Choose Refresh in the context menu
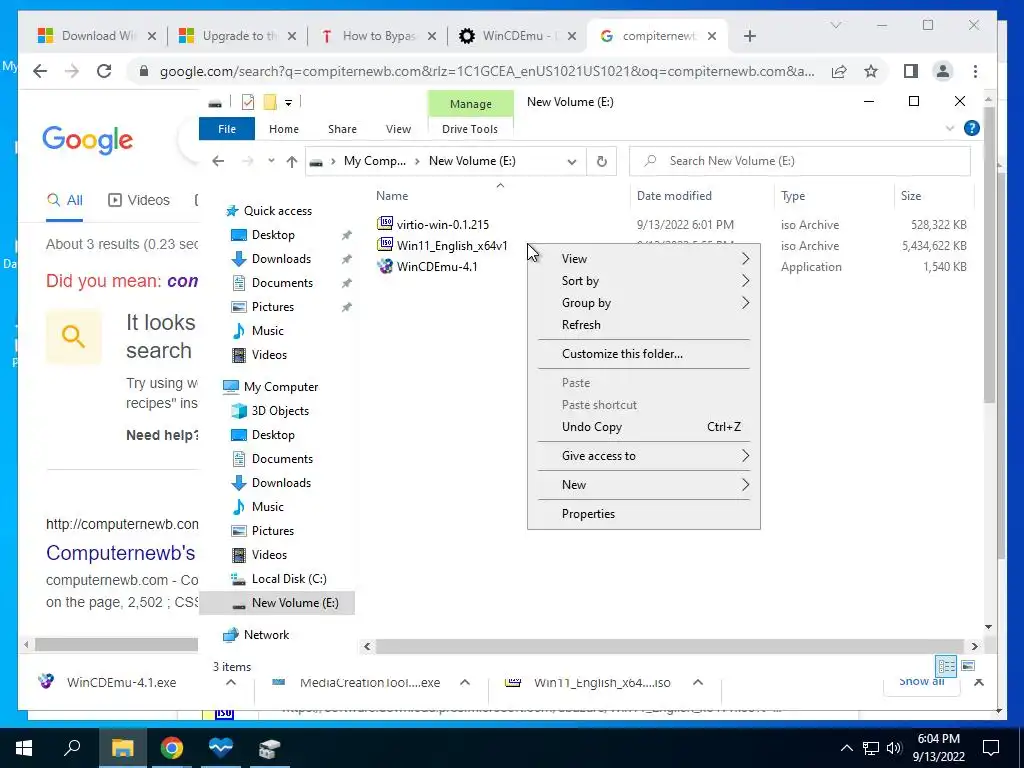1024x768 pixels. pos(643,325)
